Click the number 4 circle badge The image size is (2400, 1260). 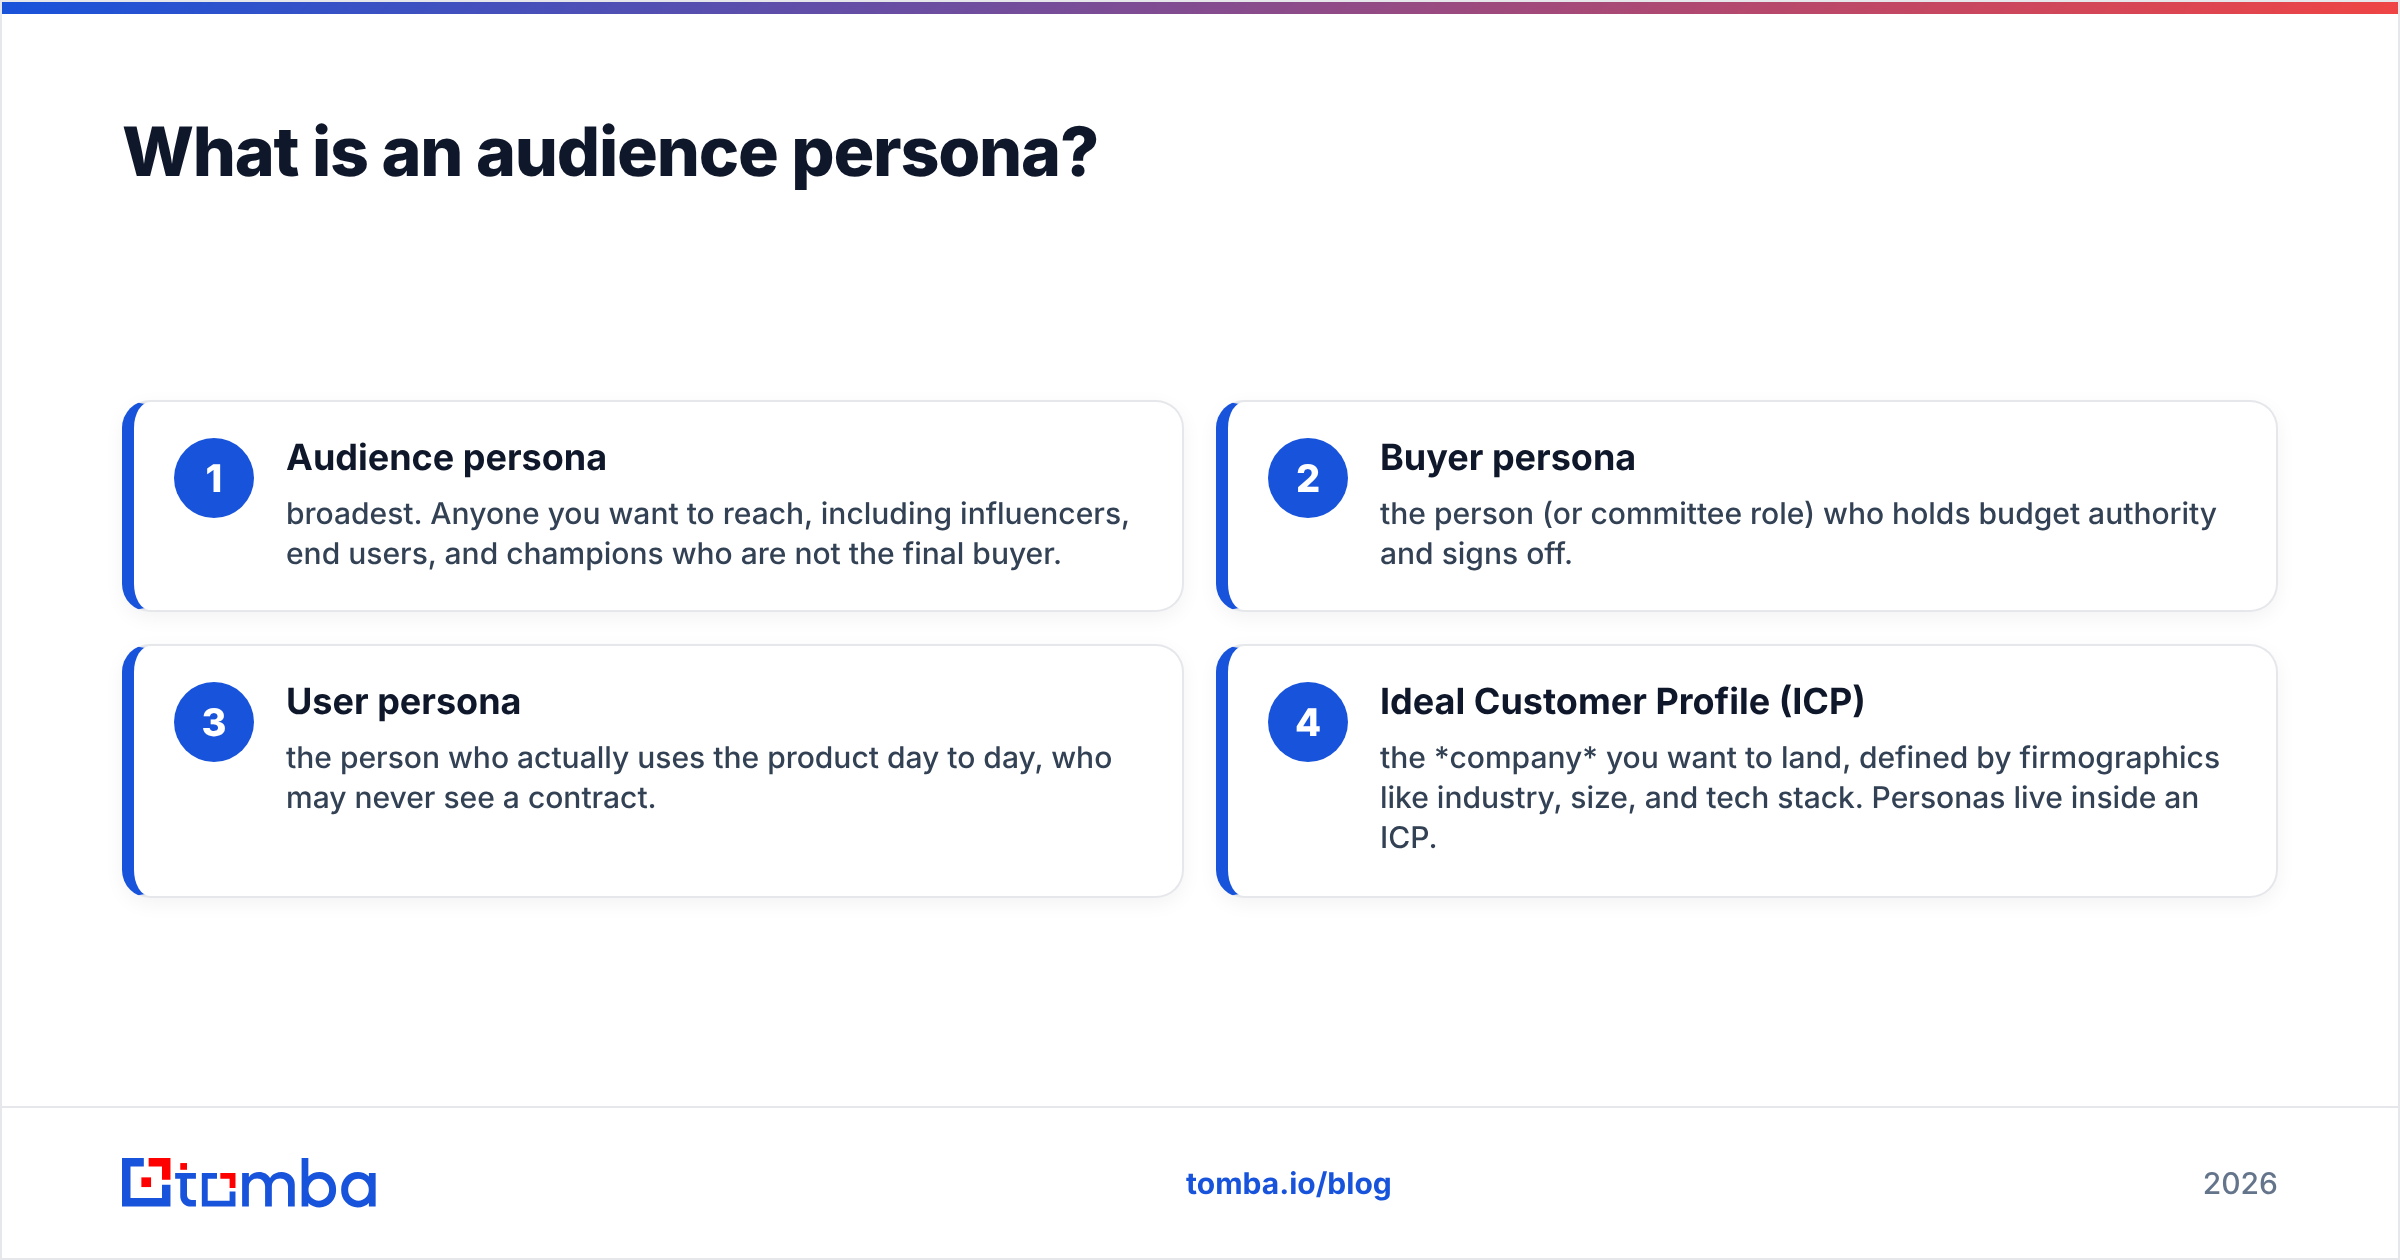[x=1308, y=722]
